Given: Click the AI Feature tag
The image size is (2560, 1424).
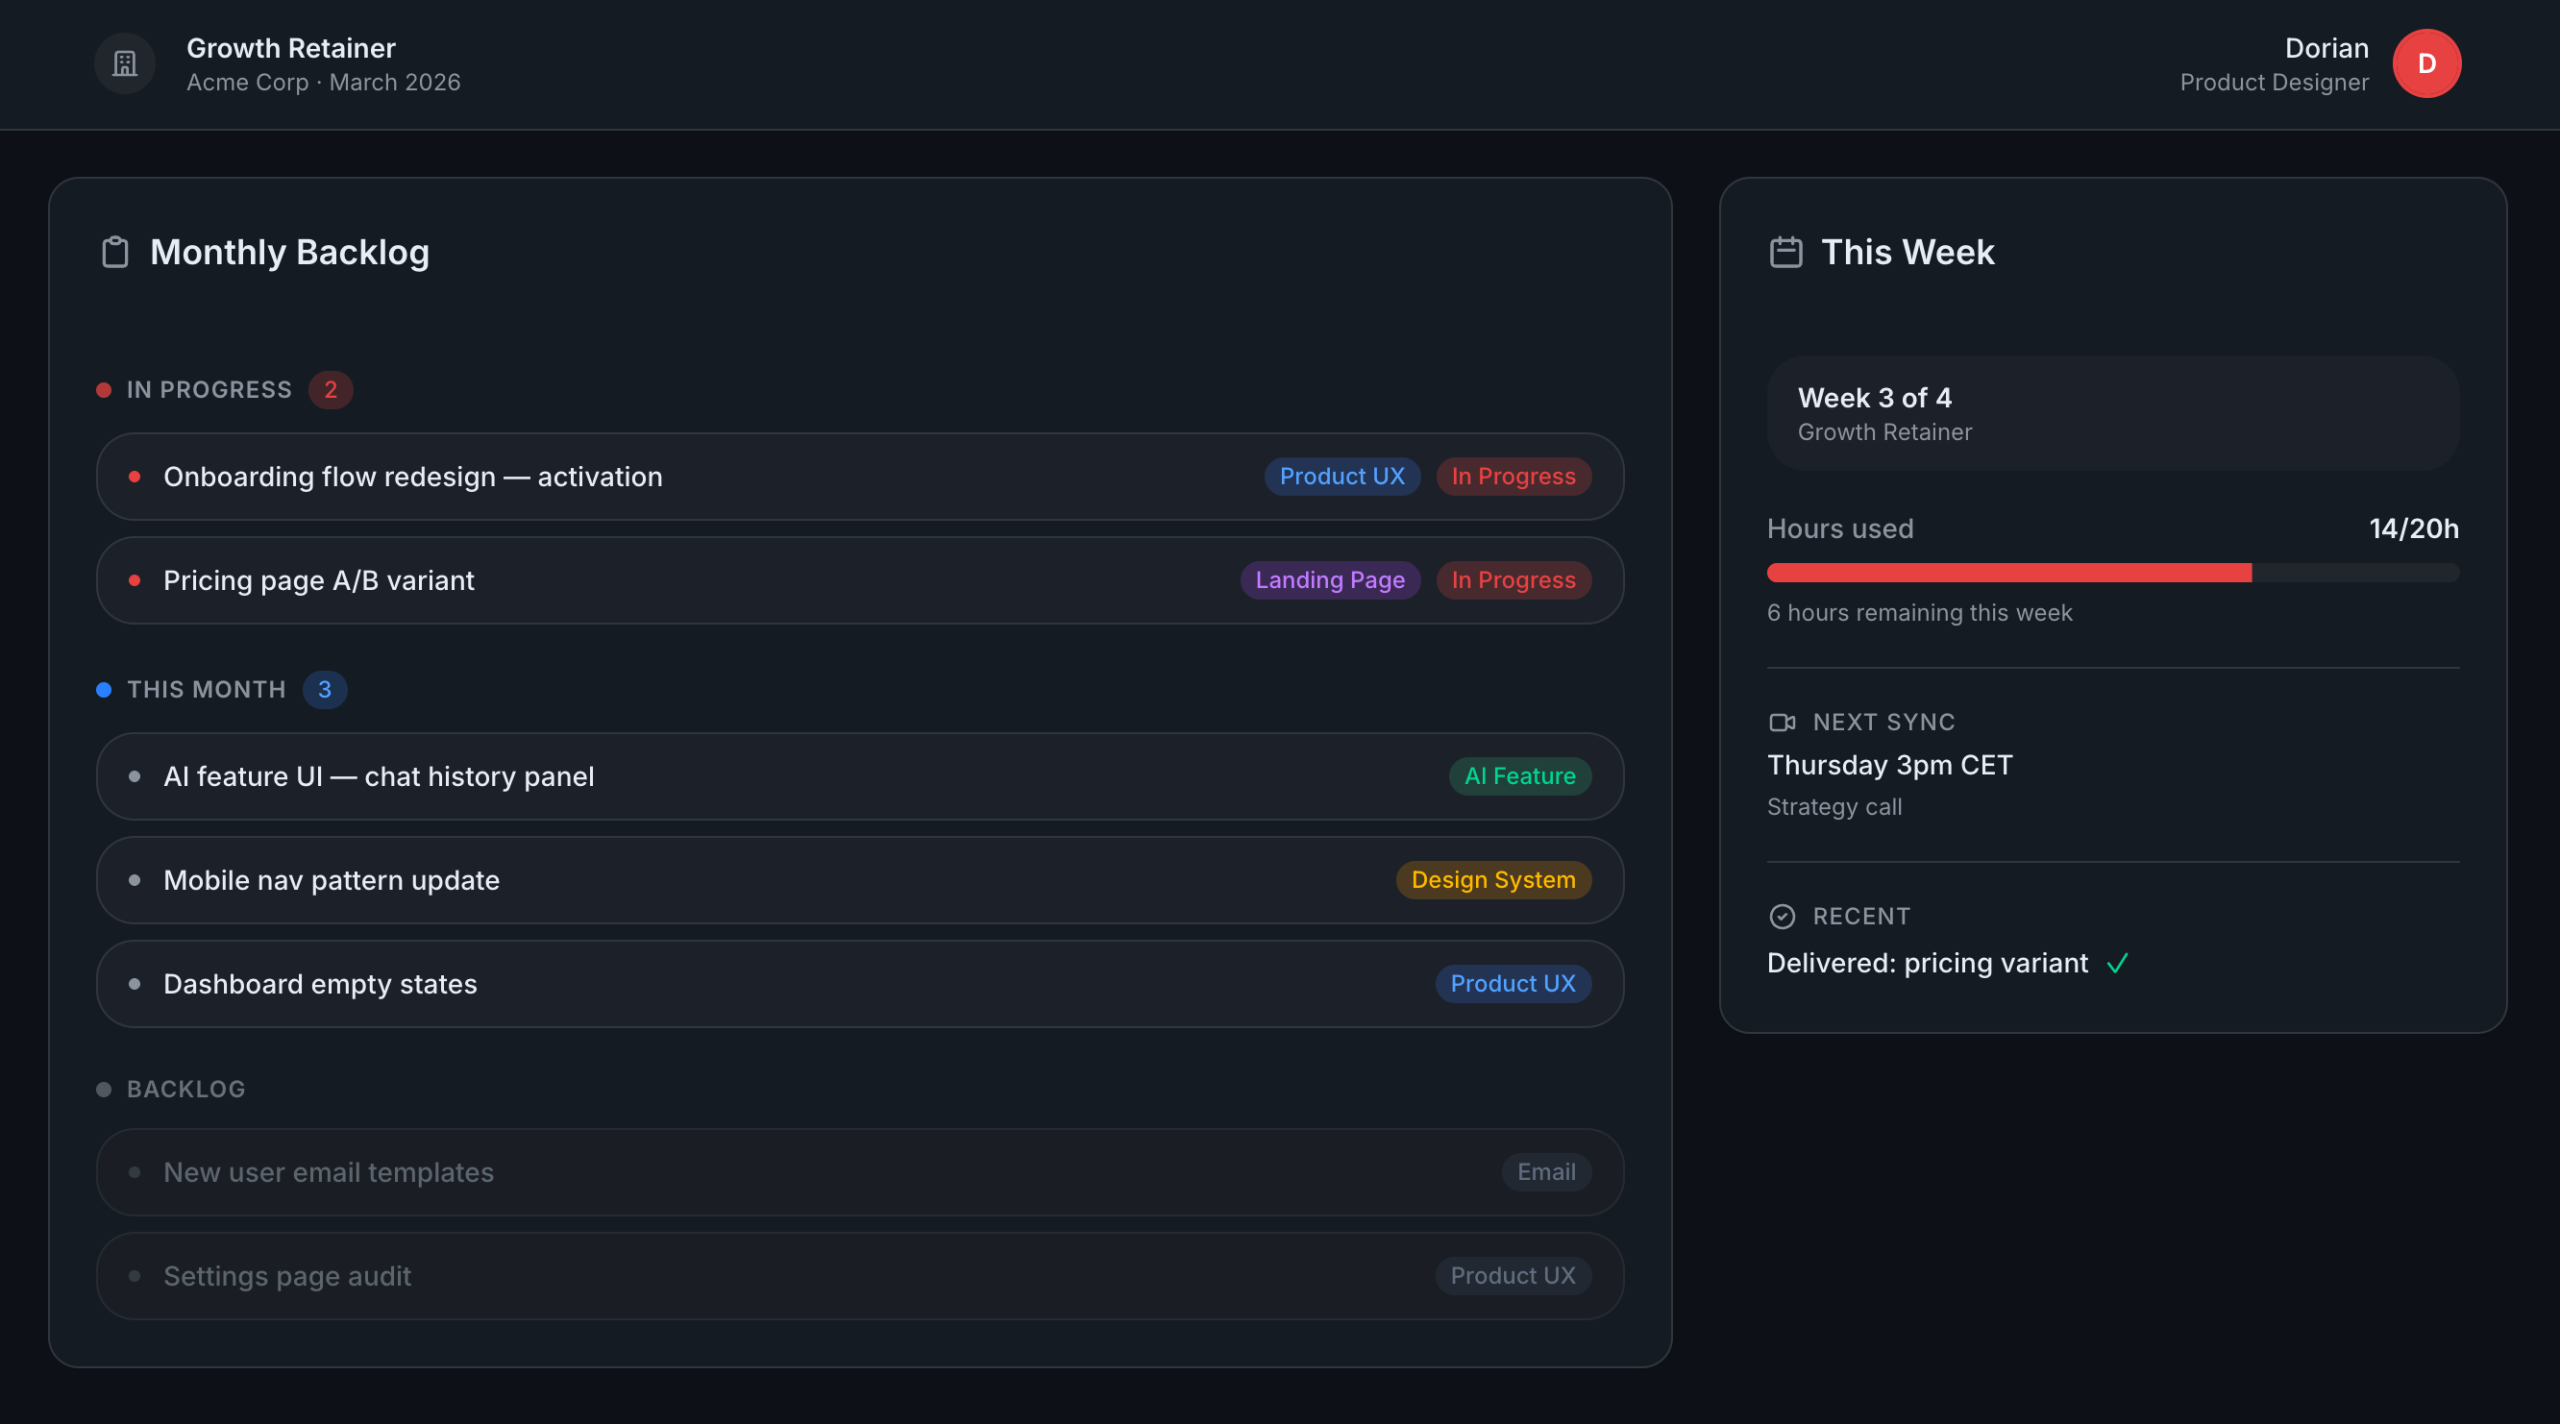Looking at the screenshot, I should pyautogui.click(x=1519, y=777).
